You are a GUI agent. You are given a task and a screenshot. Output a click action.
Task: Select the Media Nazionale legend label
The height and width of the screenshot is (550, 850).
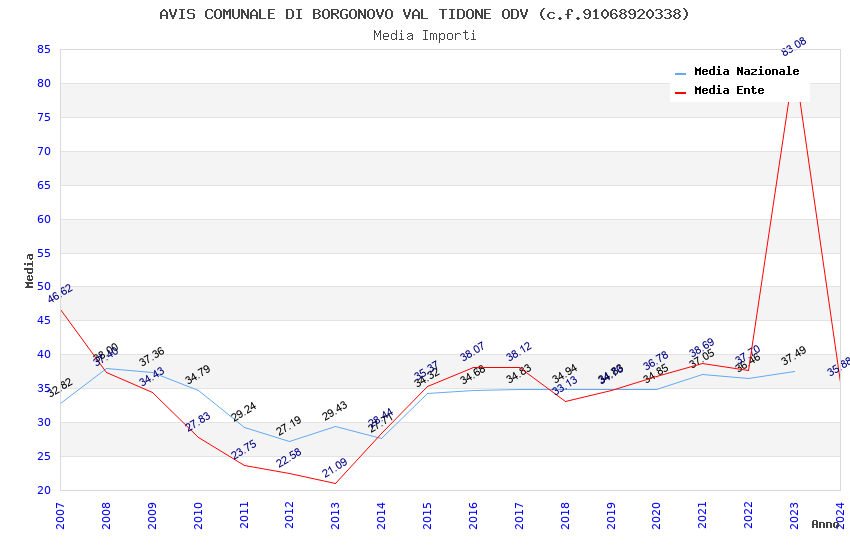click(x=746, y=71)
